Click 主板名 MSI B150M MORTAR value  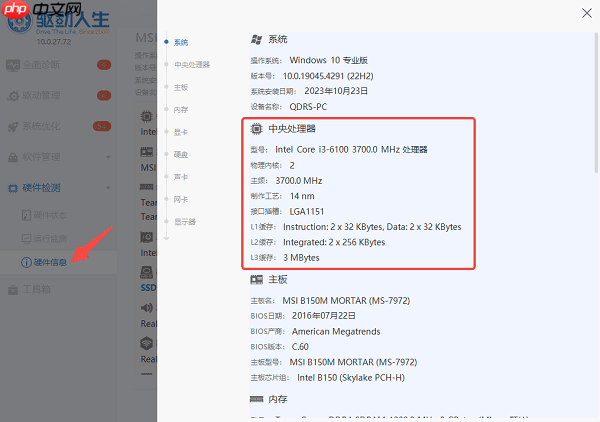[346, 301]
